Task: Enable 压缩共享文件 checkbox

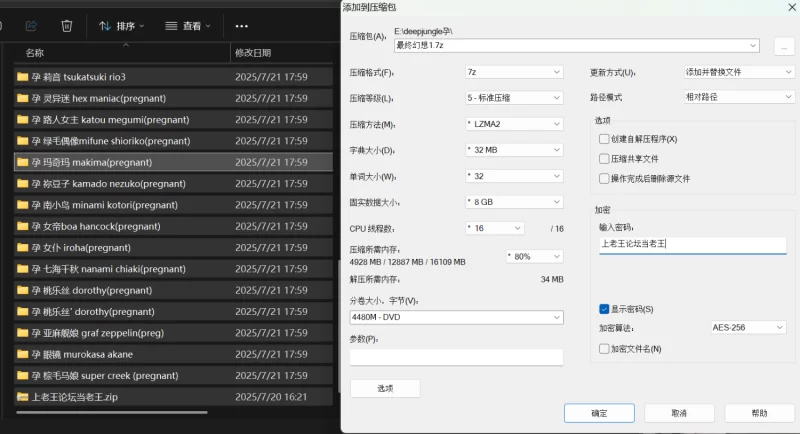Action: pos(604,159)
